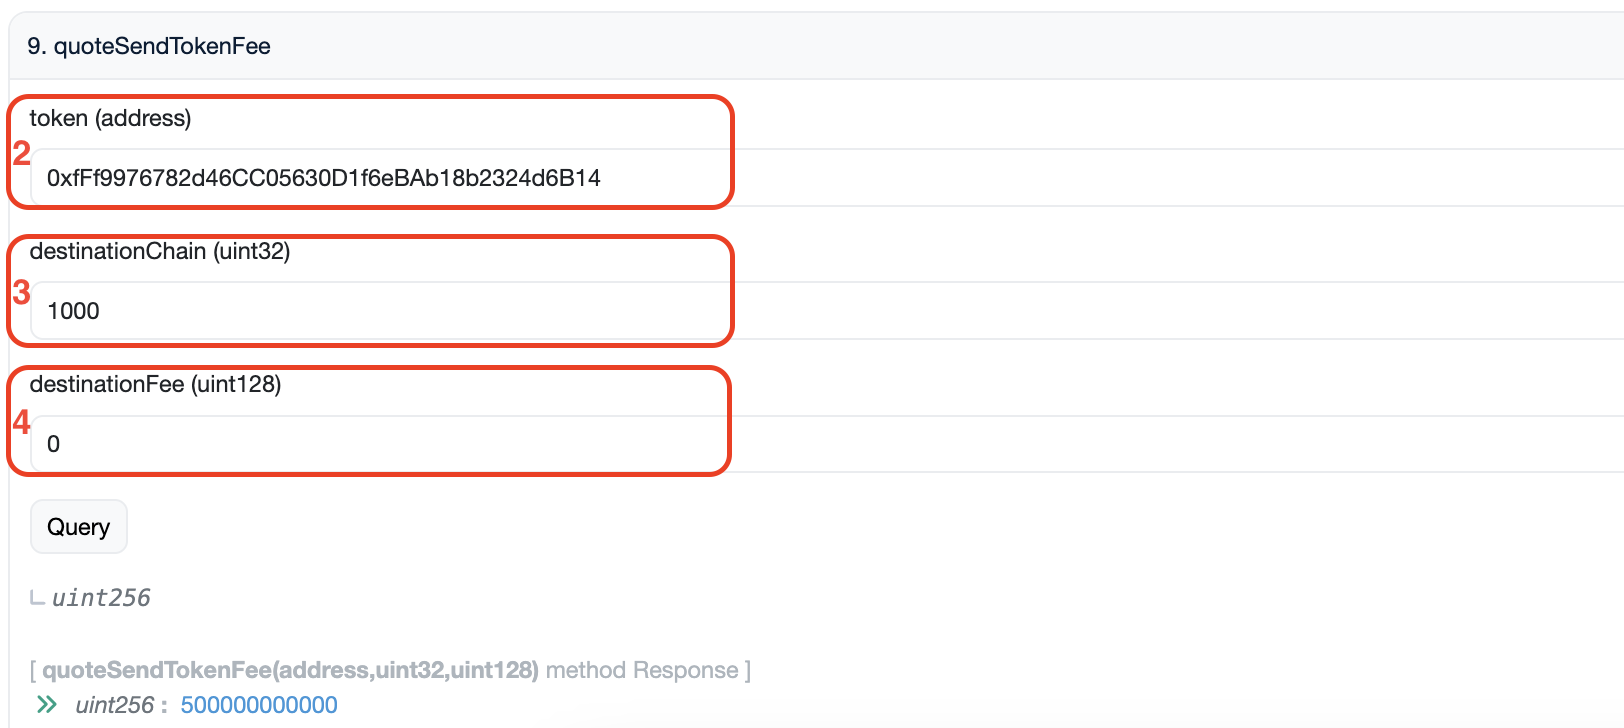Screen dimensions: 1624x728
Task: Click the destinationChain (uint32) label
Action: point(160,251)
